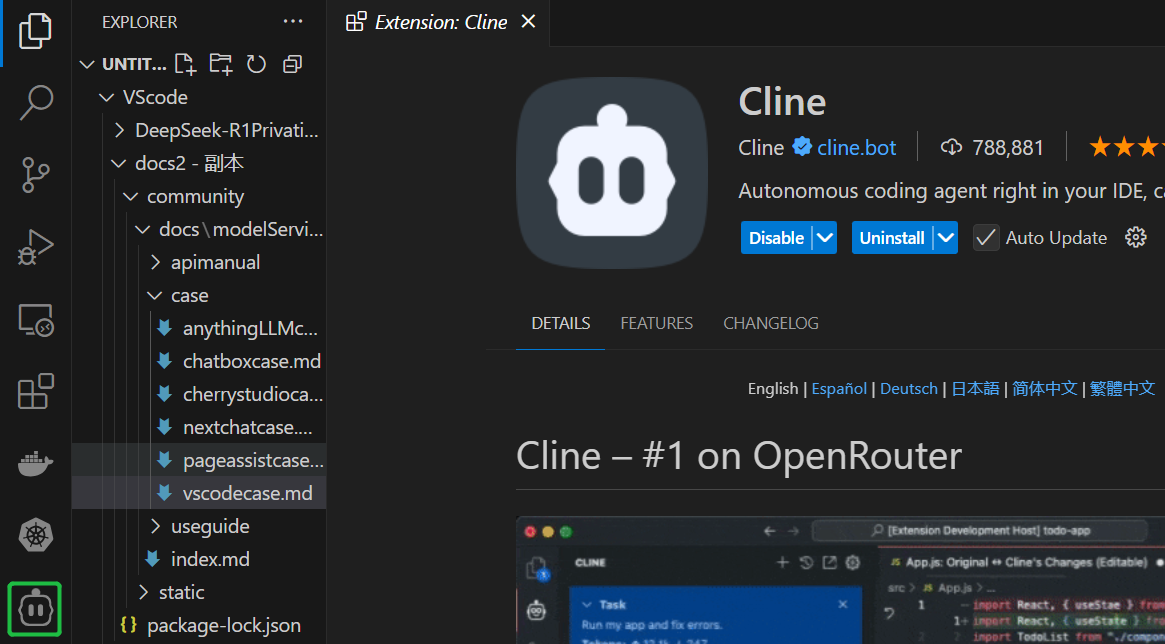Screen dimensions: 1165x644
Task: Open the Extensions view
Action: tap(36, 391)
